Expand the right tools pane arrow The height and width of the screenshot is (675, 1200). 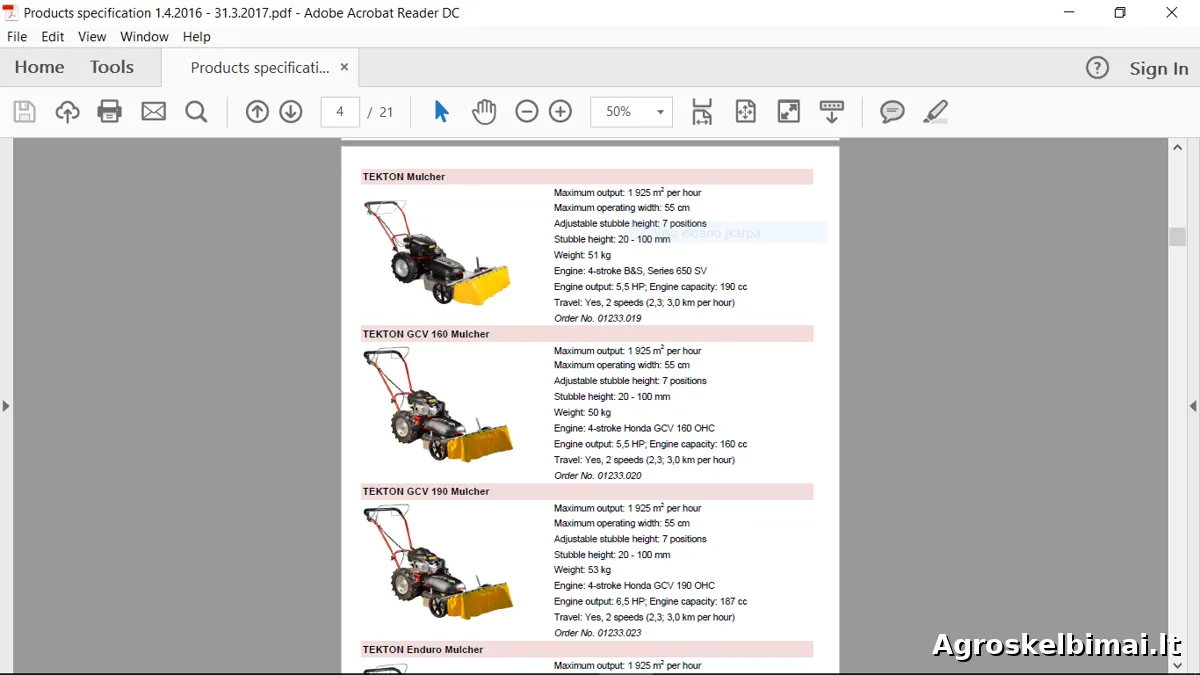(x=1193, y=406)
